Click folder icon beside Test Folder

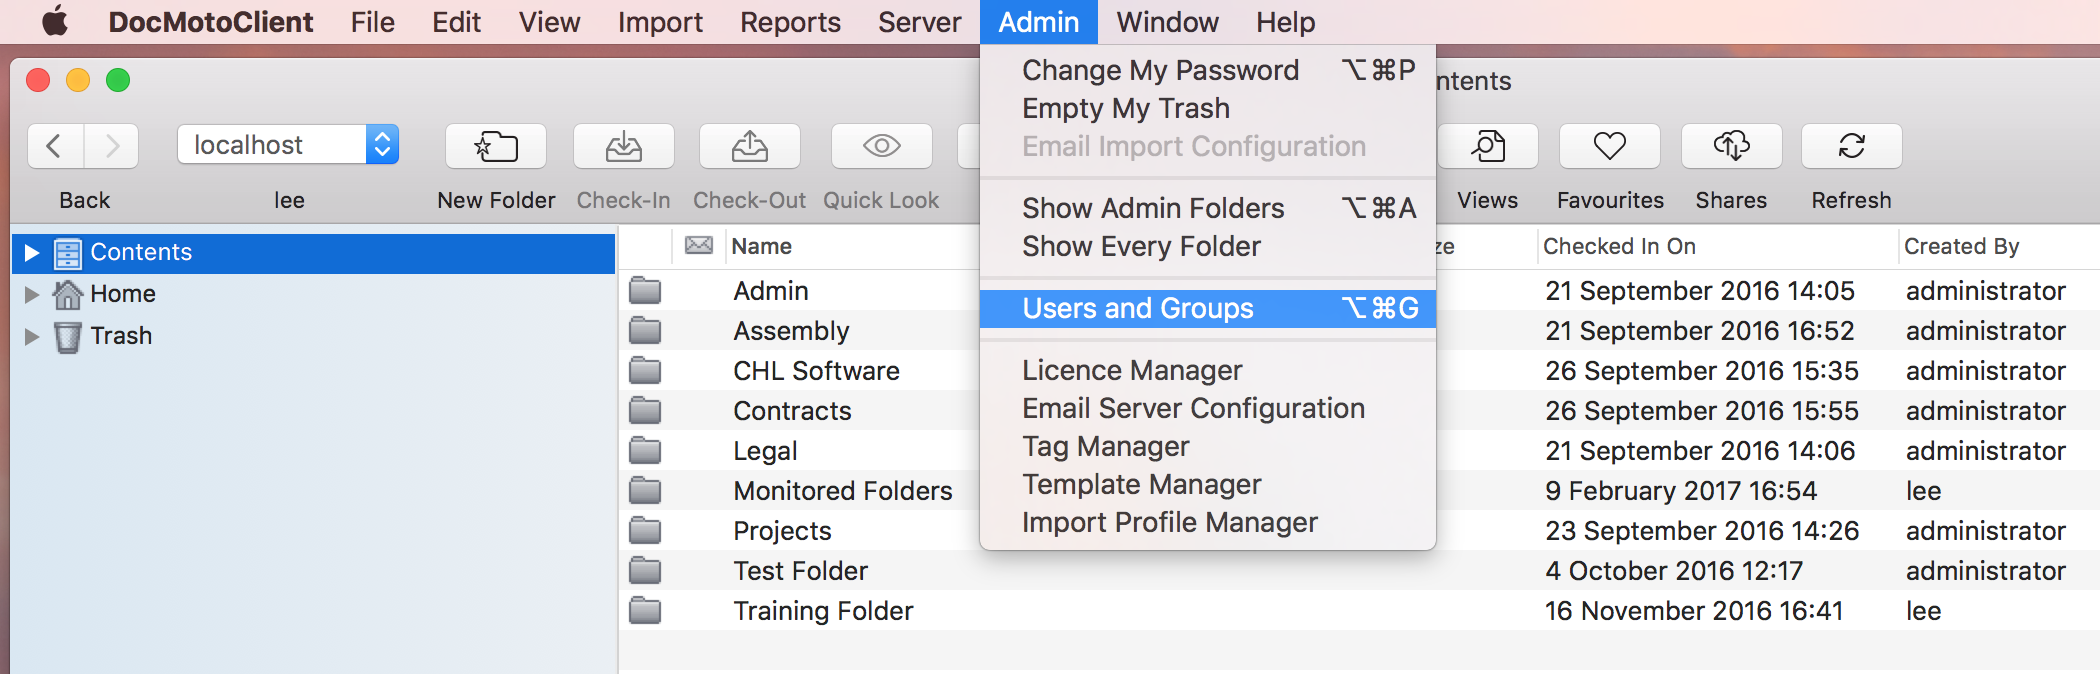645,571
